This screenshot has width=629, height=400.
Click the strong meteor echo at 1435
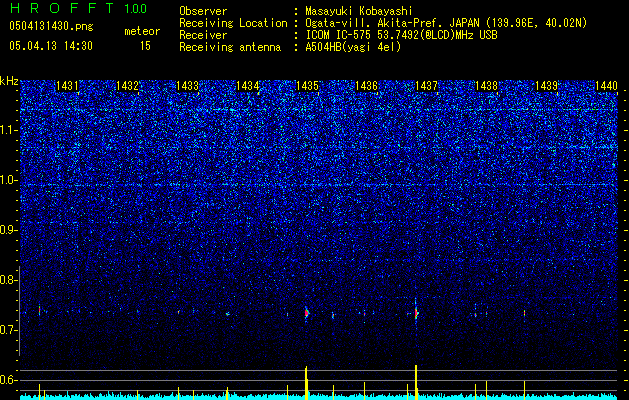click(x=306, y=313)
